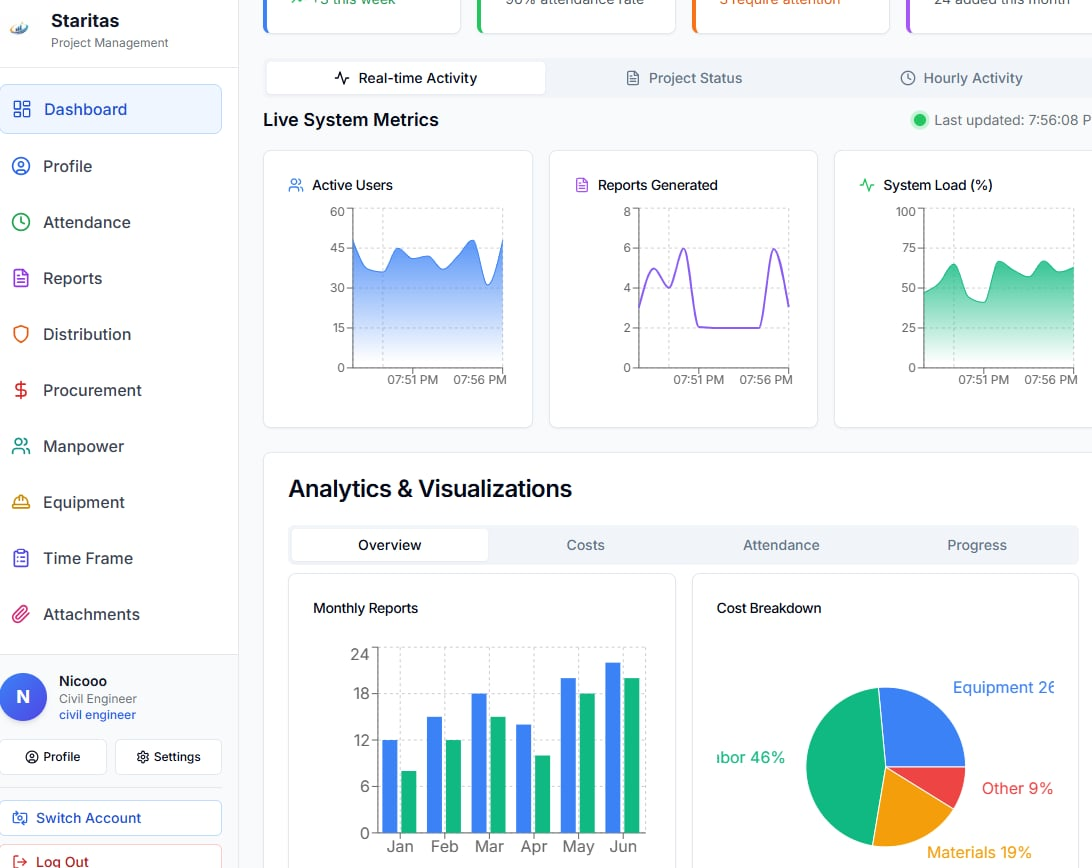1092x868 pixels.
Task: Select the Profile icon in the sidebar
Action: pos(23,166)
